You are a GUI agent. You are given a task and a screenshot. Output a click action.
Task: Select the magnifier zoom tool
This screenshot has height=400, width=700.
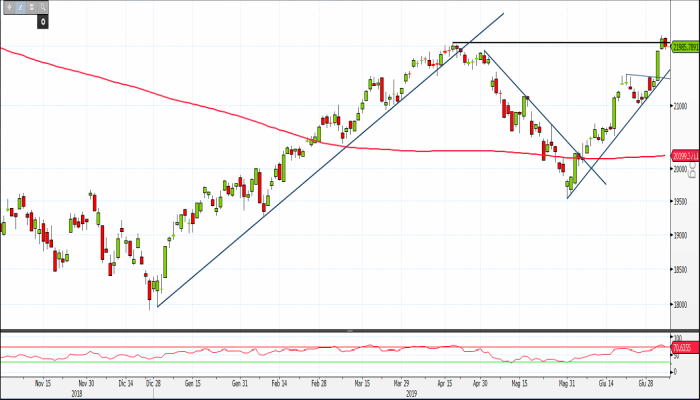(x=43, y=7)
